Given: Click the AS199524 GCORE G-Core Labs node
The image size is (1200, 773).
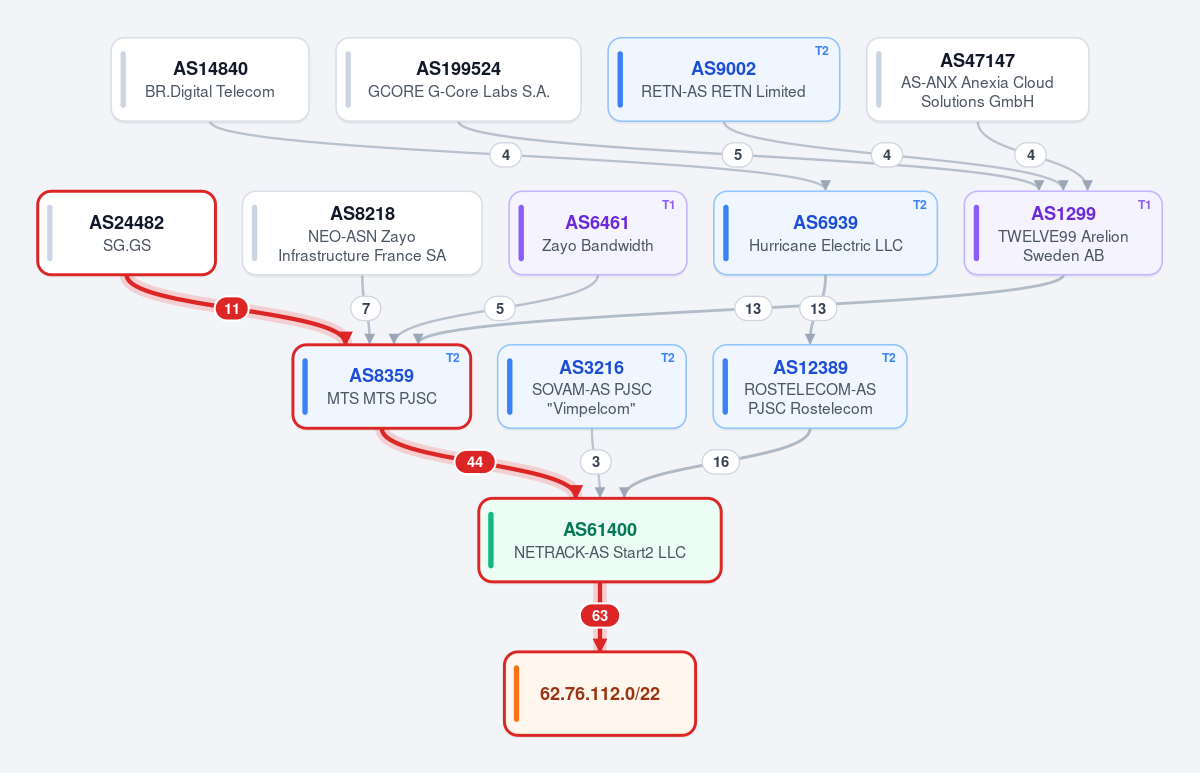Looking at the screenshot, I should (459, 80).
